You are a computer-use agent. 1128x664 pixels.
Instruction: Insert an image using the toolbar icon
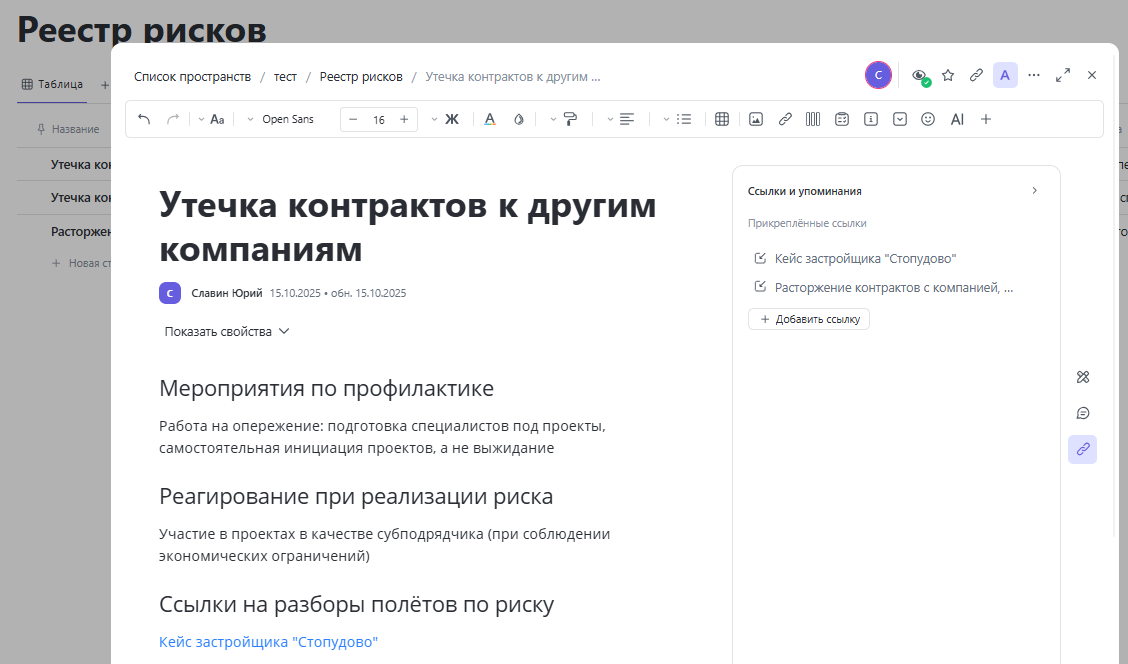(756, 118)
